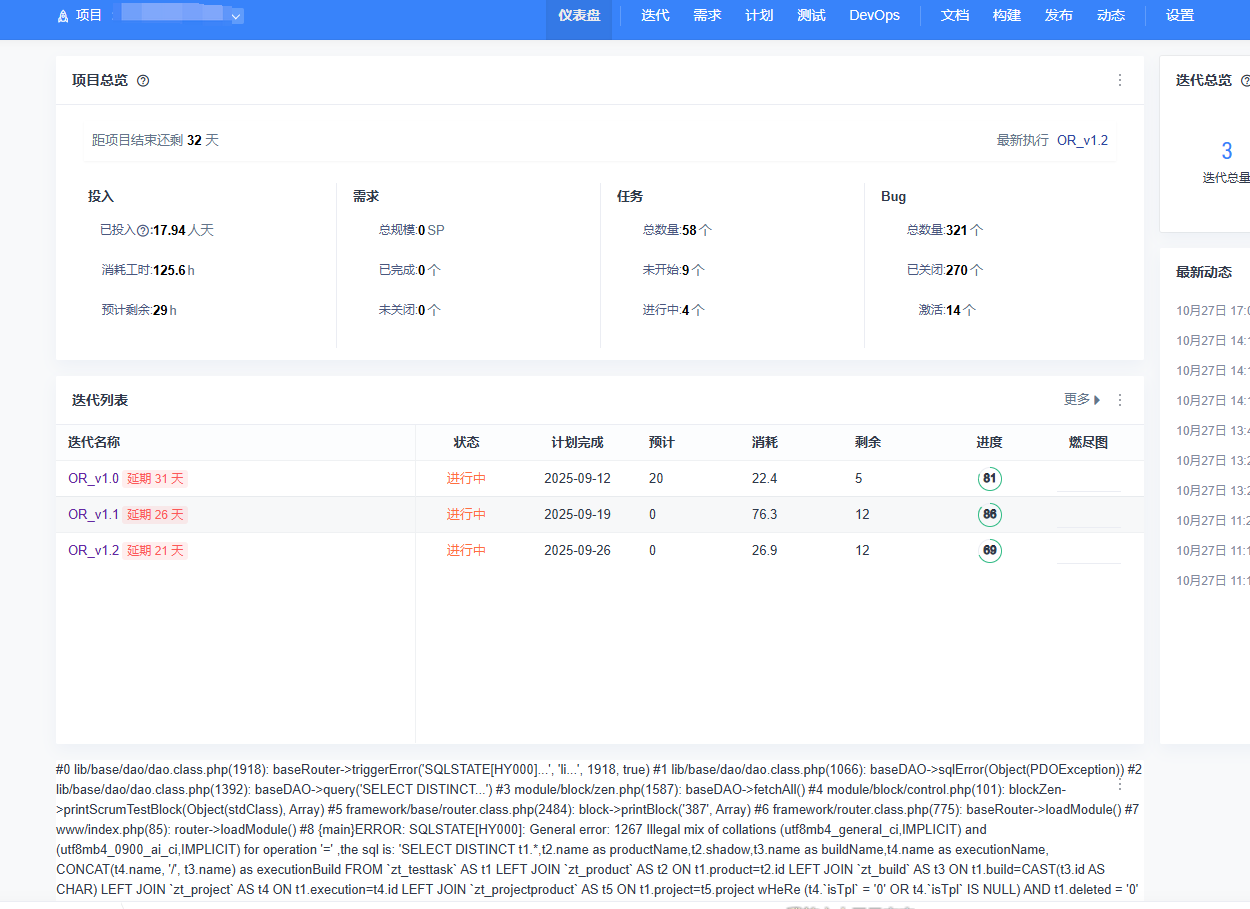
Task: Click burndown chart thumbnail for OR_v1.1
Action: [1088, 515]
